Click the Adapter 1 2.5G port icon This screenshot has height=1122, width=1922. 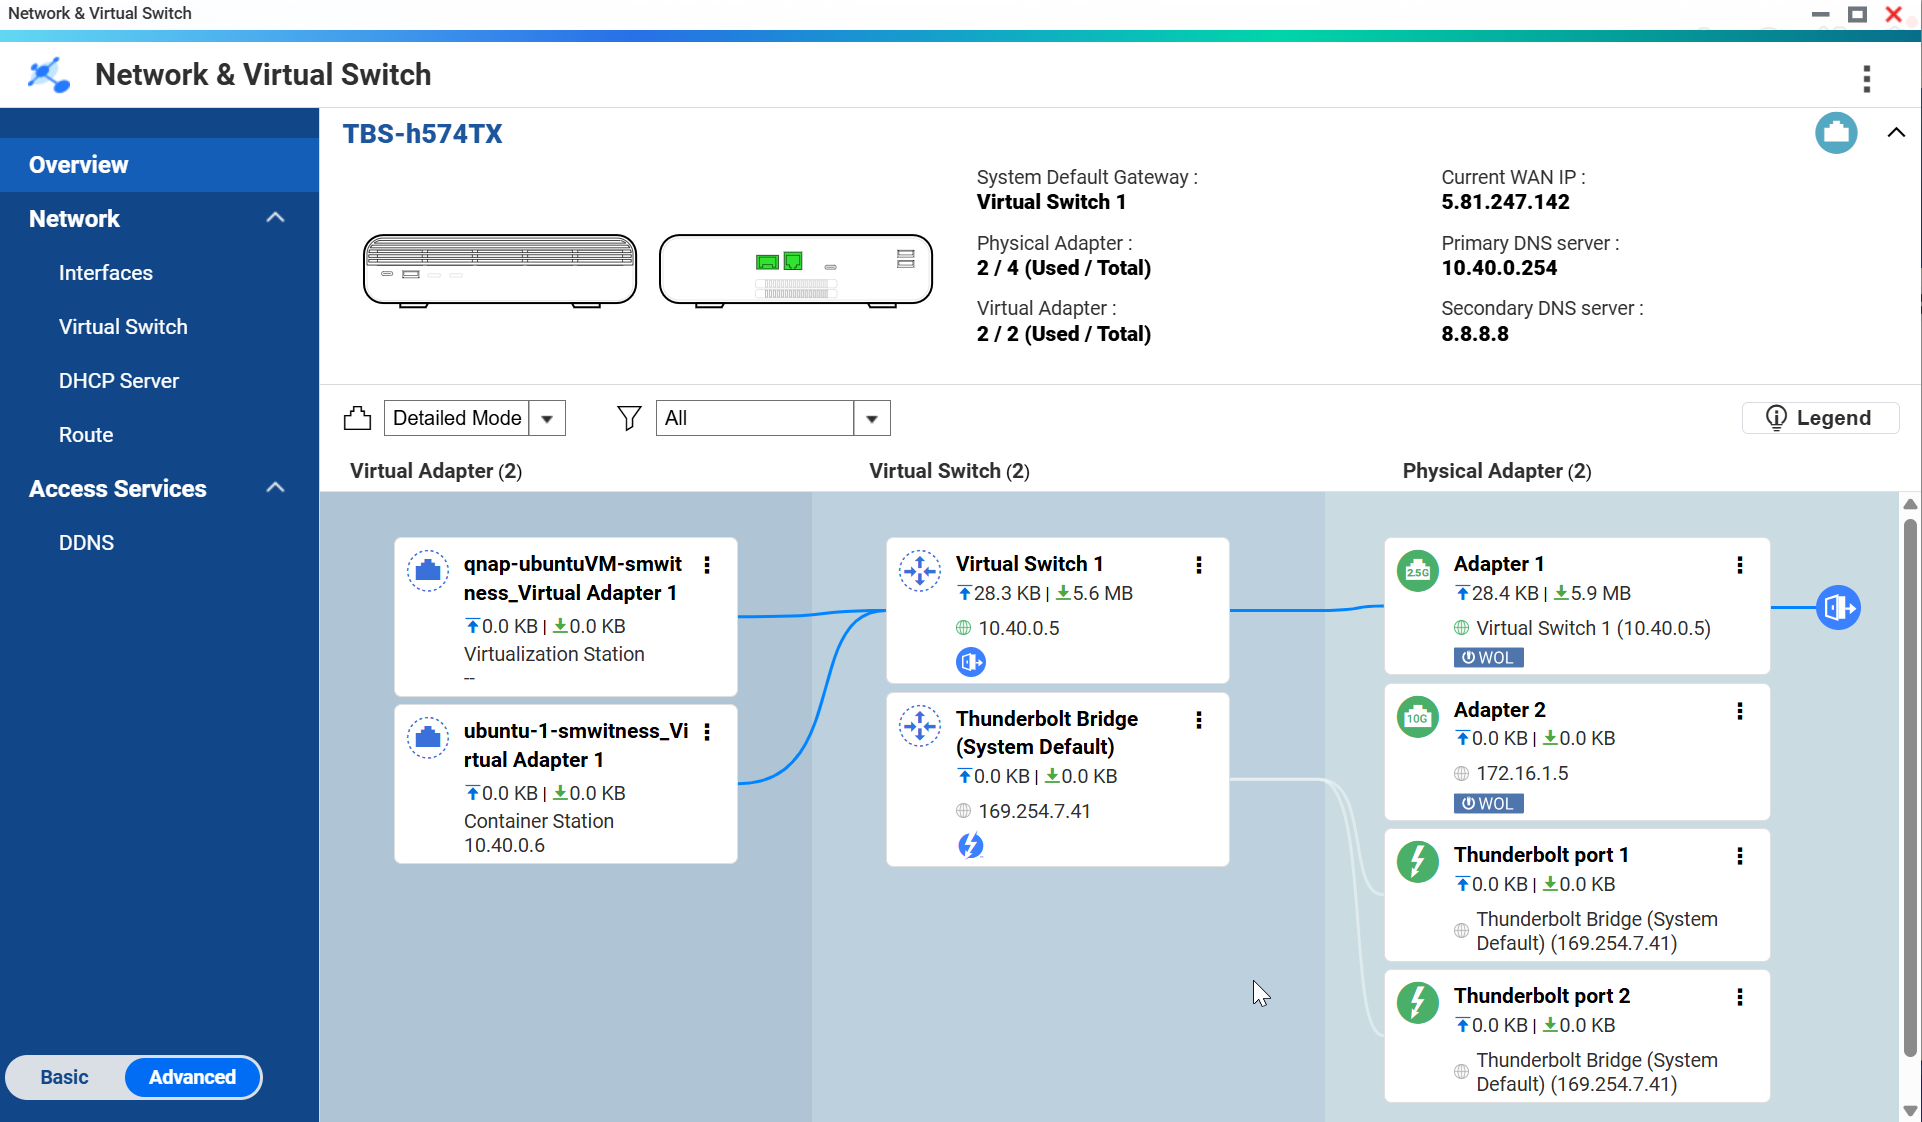tap(1418, 571)
